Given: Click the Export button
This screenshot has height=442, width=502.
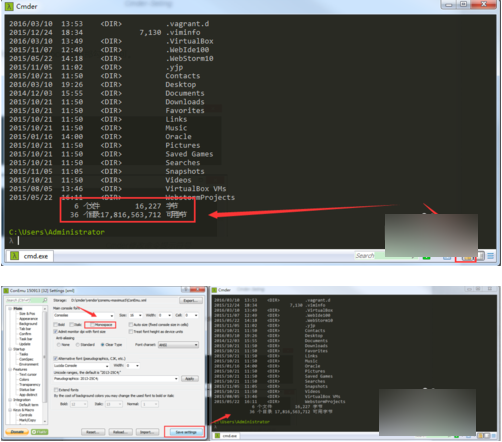Looking at the screenshot, I should 191,300.
